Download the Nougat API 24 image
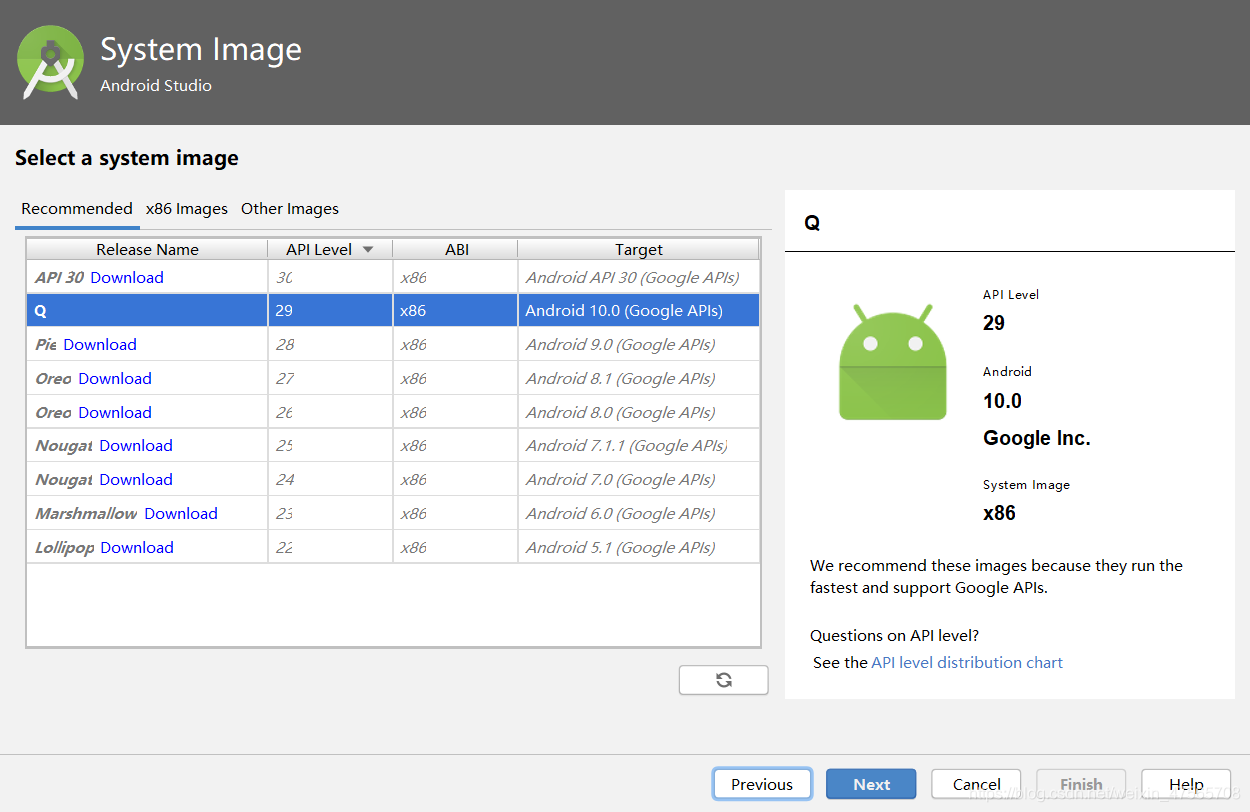The height and width of the screenshot is (812, 1250). pos(136,479)
